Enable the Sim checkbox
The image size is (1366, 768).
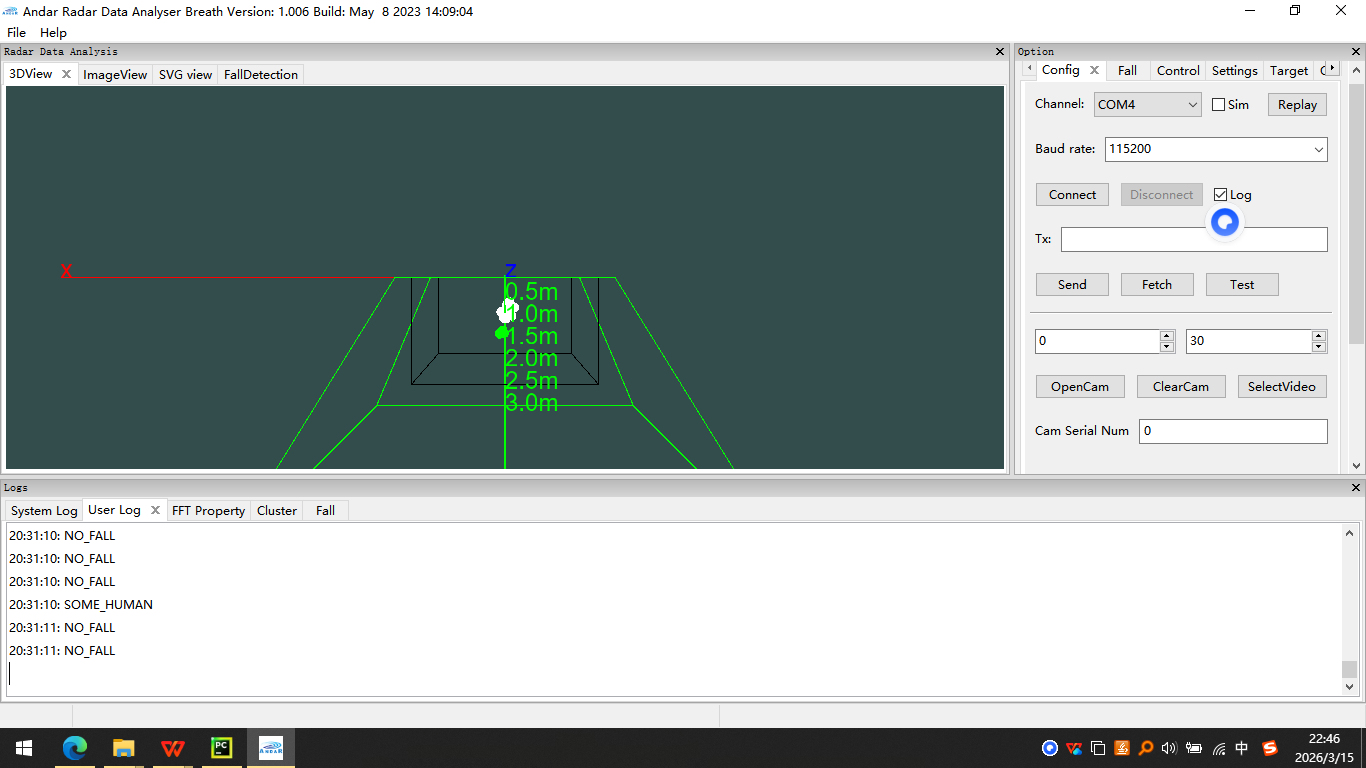(x=1218, y=105)
